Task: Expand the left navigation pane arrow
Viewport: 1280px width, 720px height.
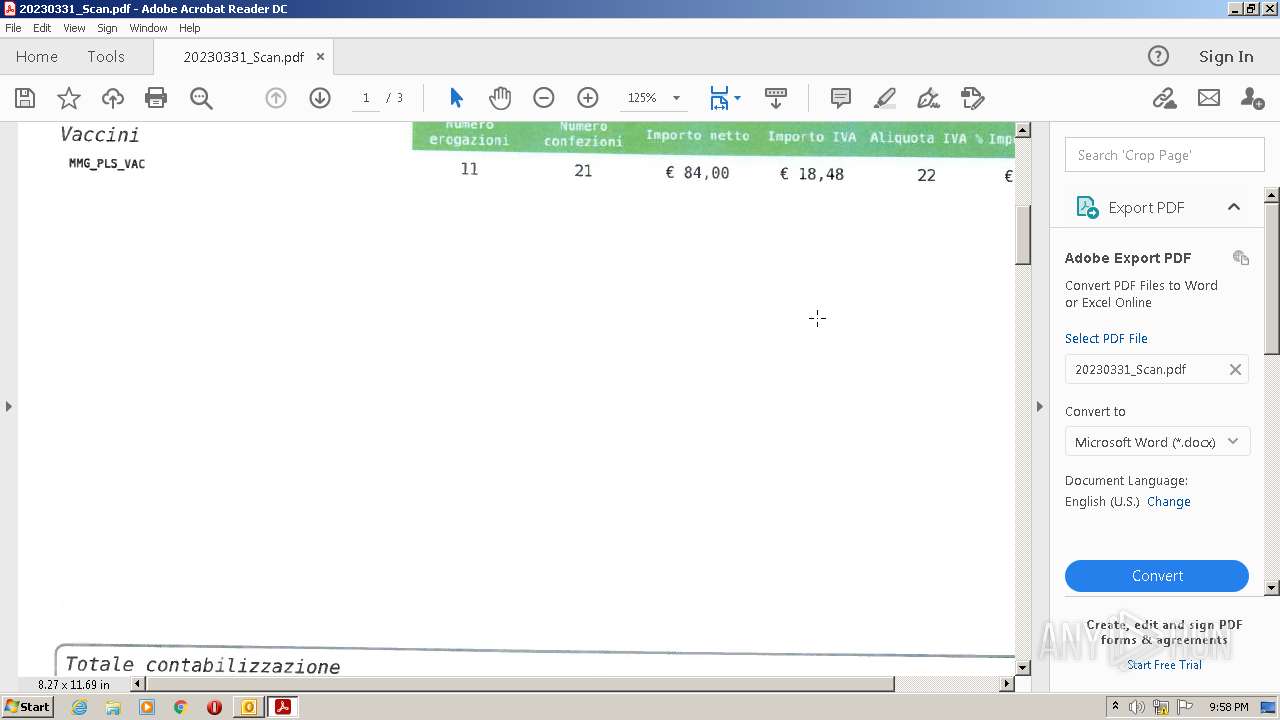Action: 9,406
